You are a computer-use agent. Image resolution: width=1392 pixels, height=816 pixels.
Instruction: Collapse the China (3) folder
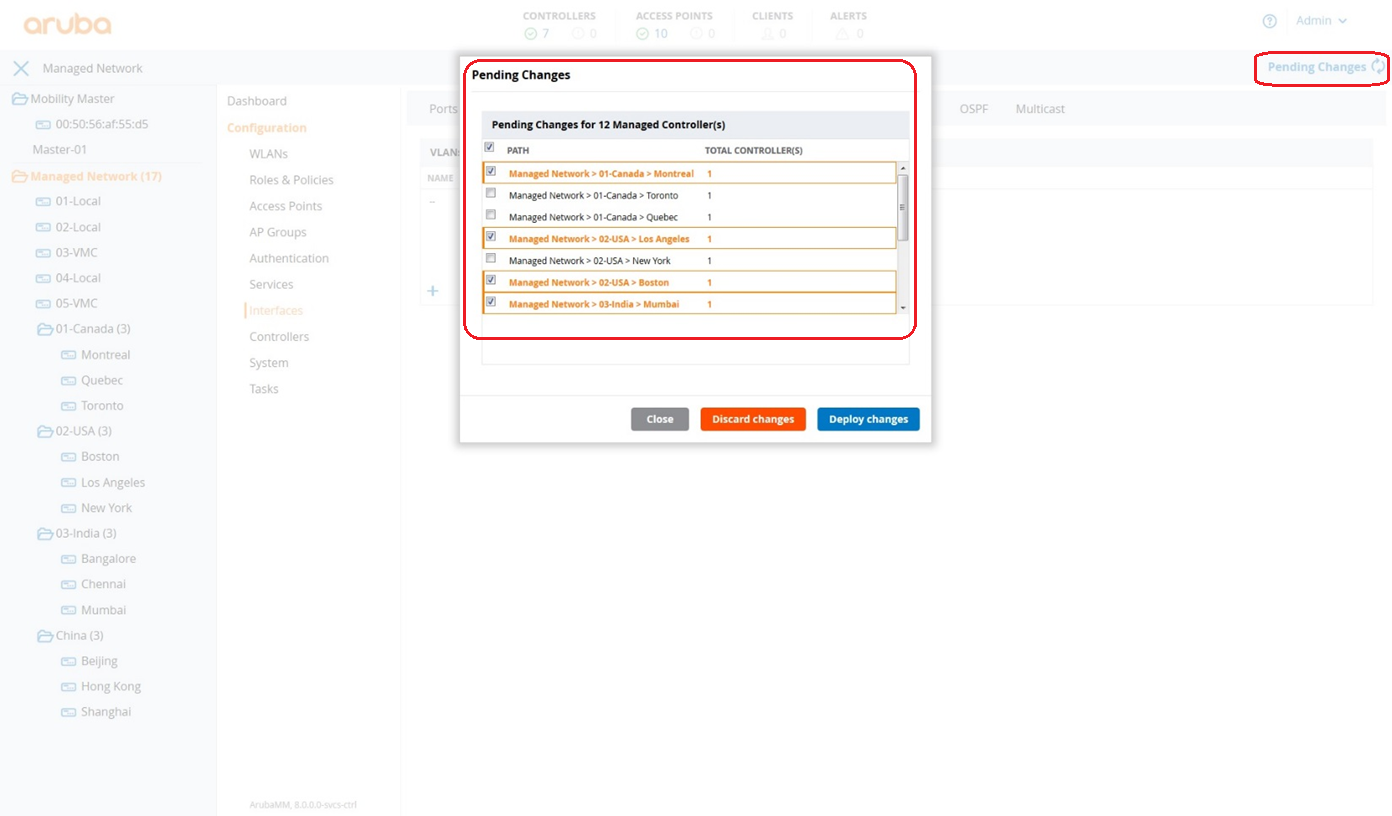point(44,636)
